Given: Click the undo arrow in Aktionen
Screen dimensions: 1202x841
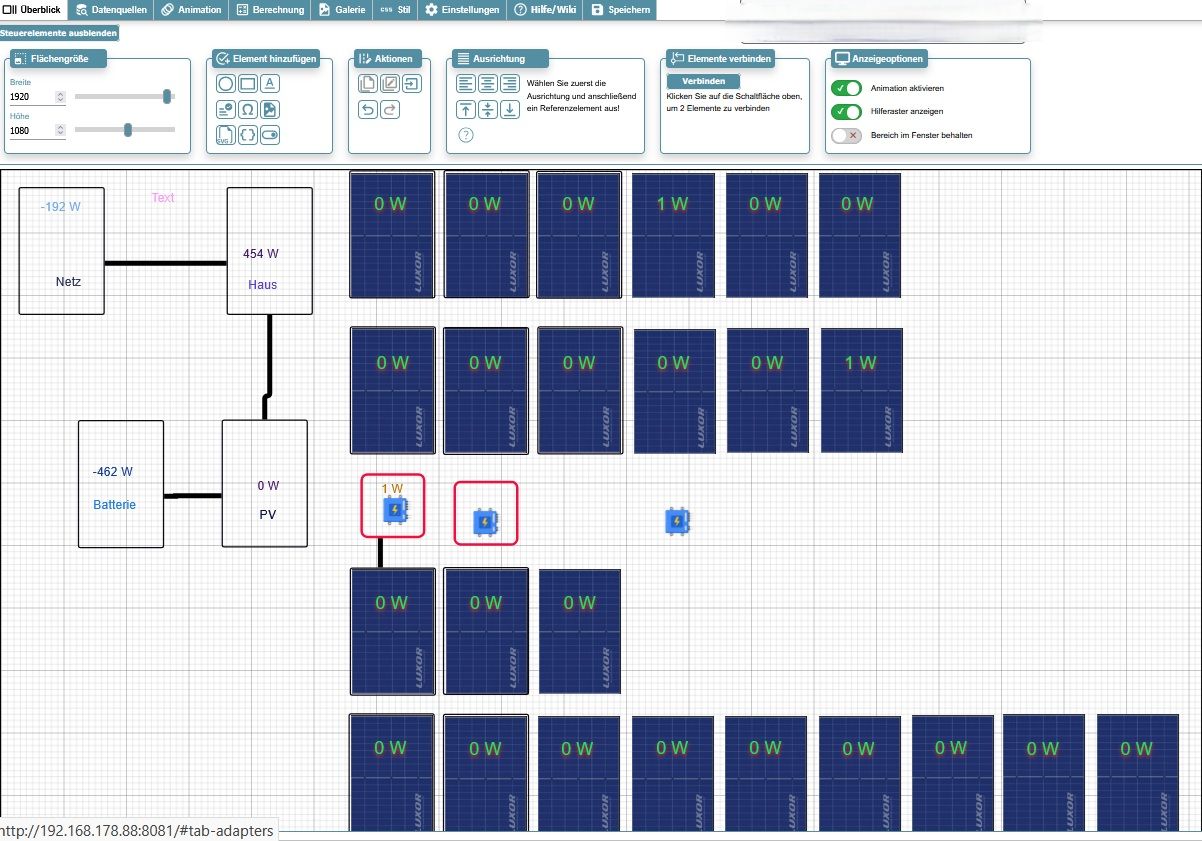Looking at the screenshot, I should [368, 110].
